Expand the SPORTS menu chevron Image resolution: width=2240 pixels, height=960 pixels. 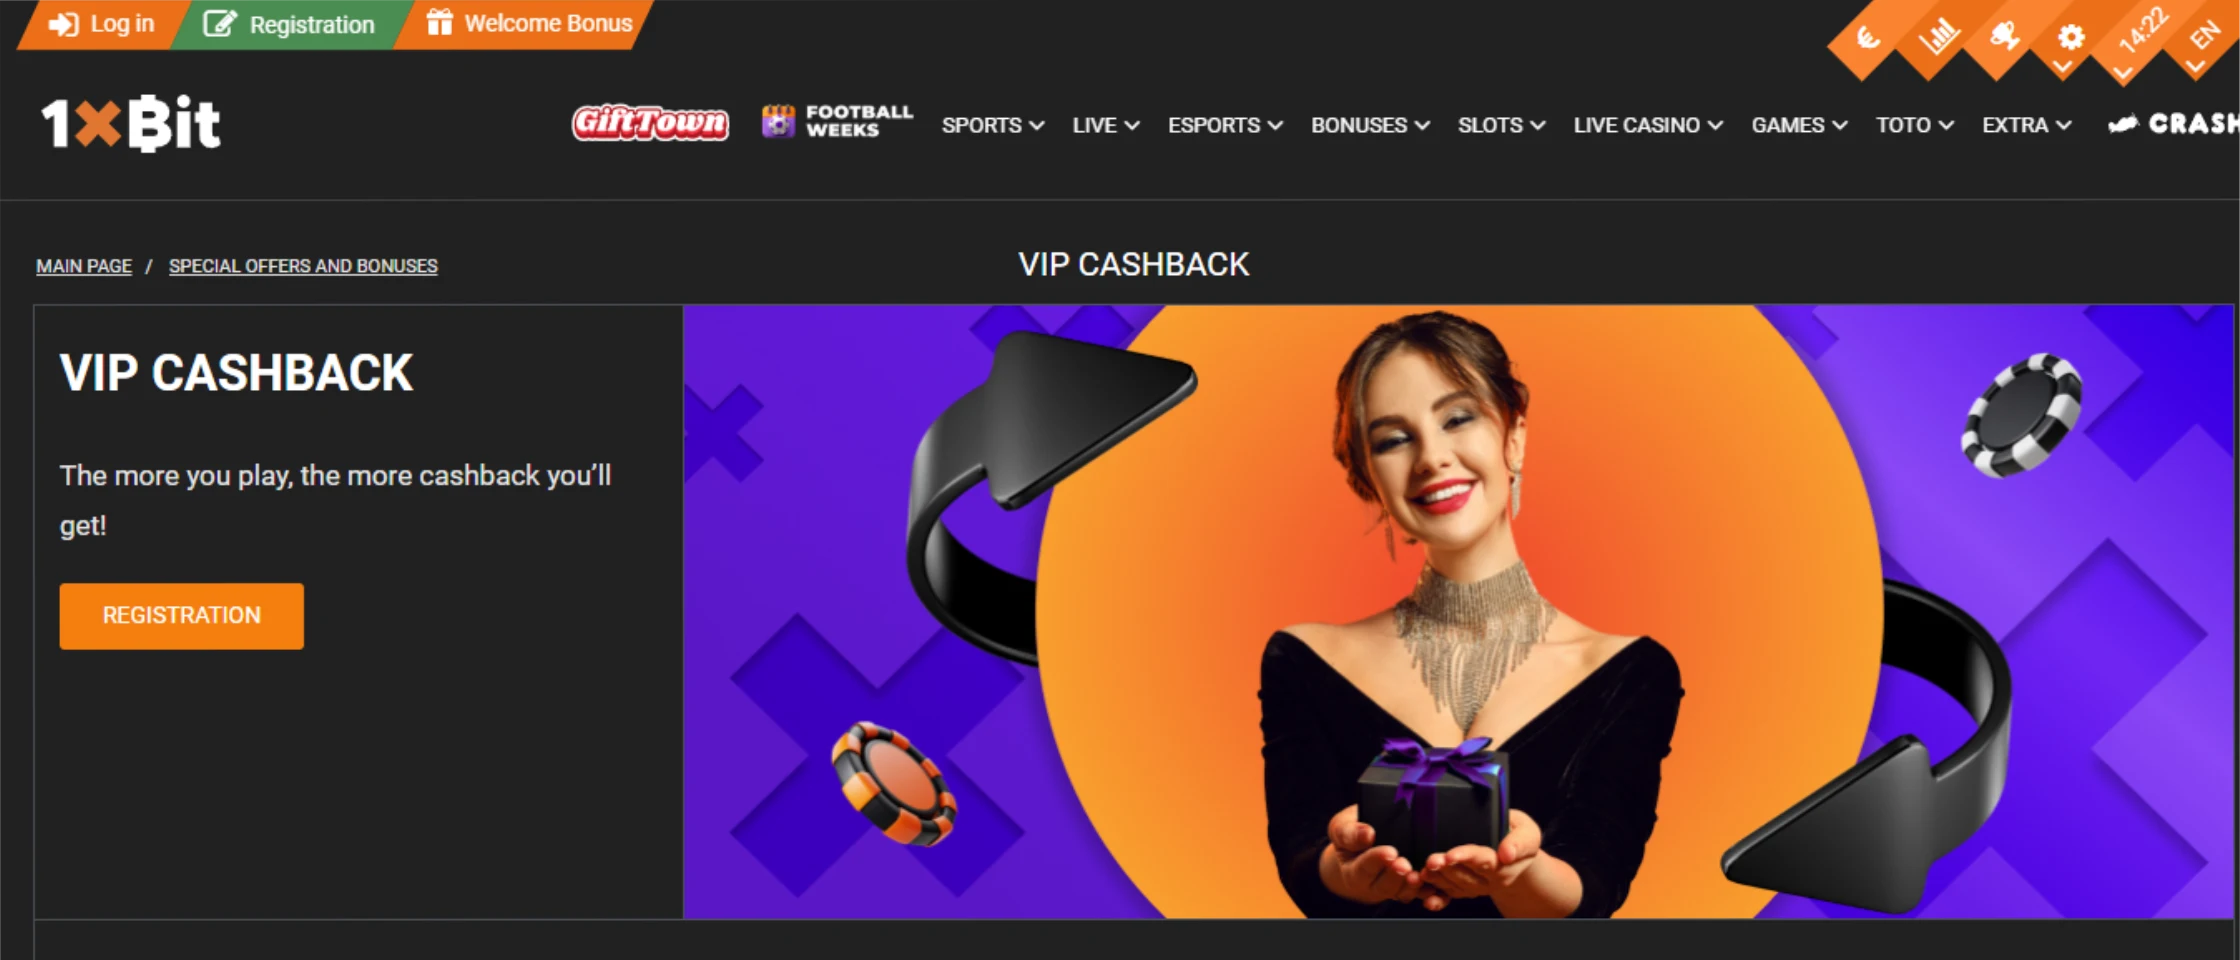pyautogui.click(x=1037, y=126)
